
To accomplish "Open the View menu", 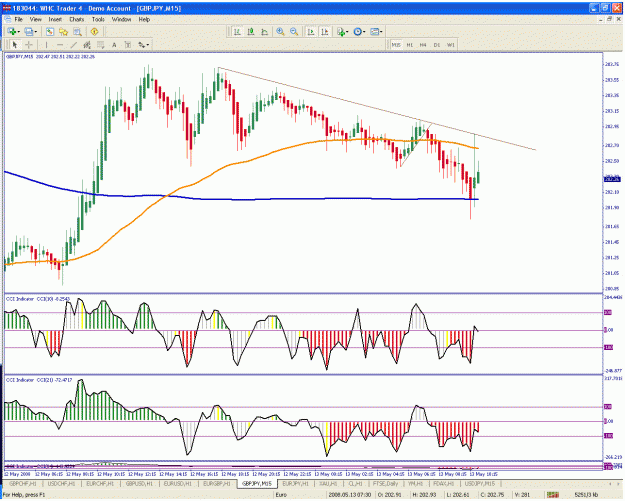I will (x=35, y=19).
